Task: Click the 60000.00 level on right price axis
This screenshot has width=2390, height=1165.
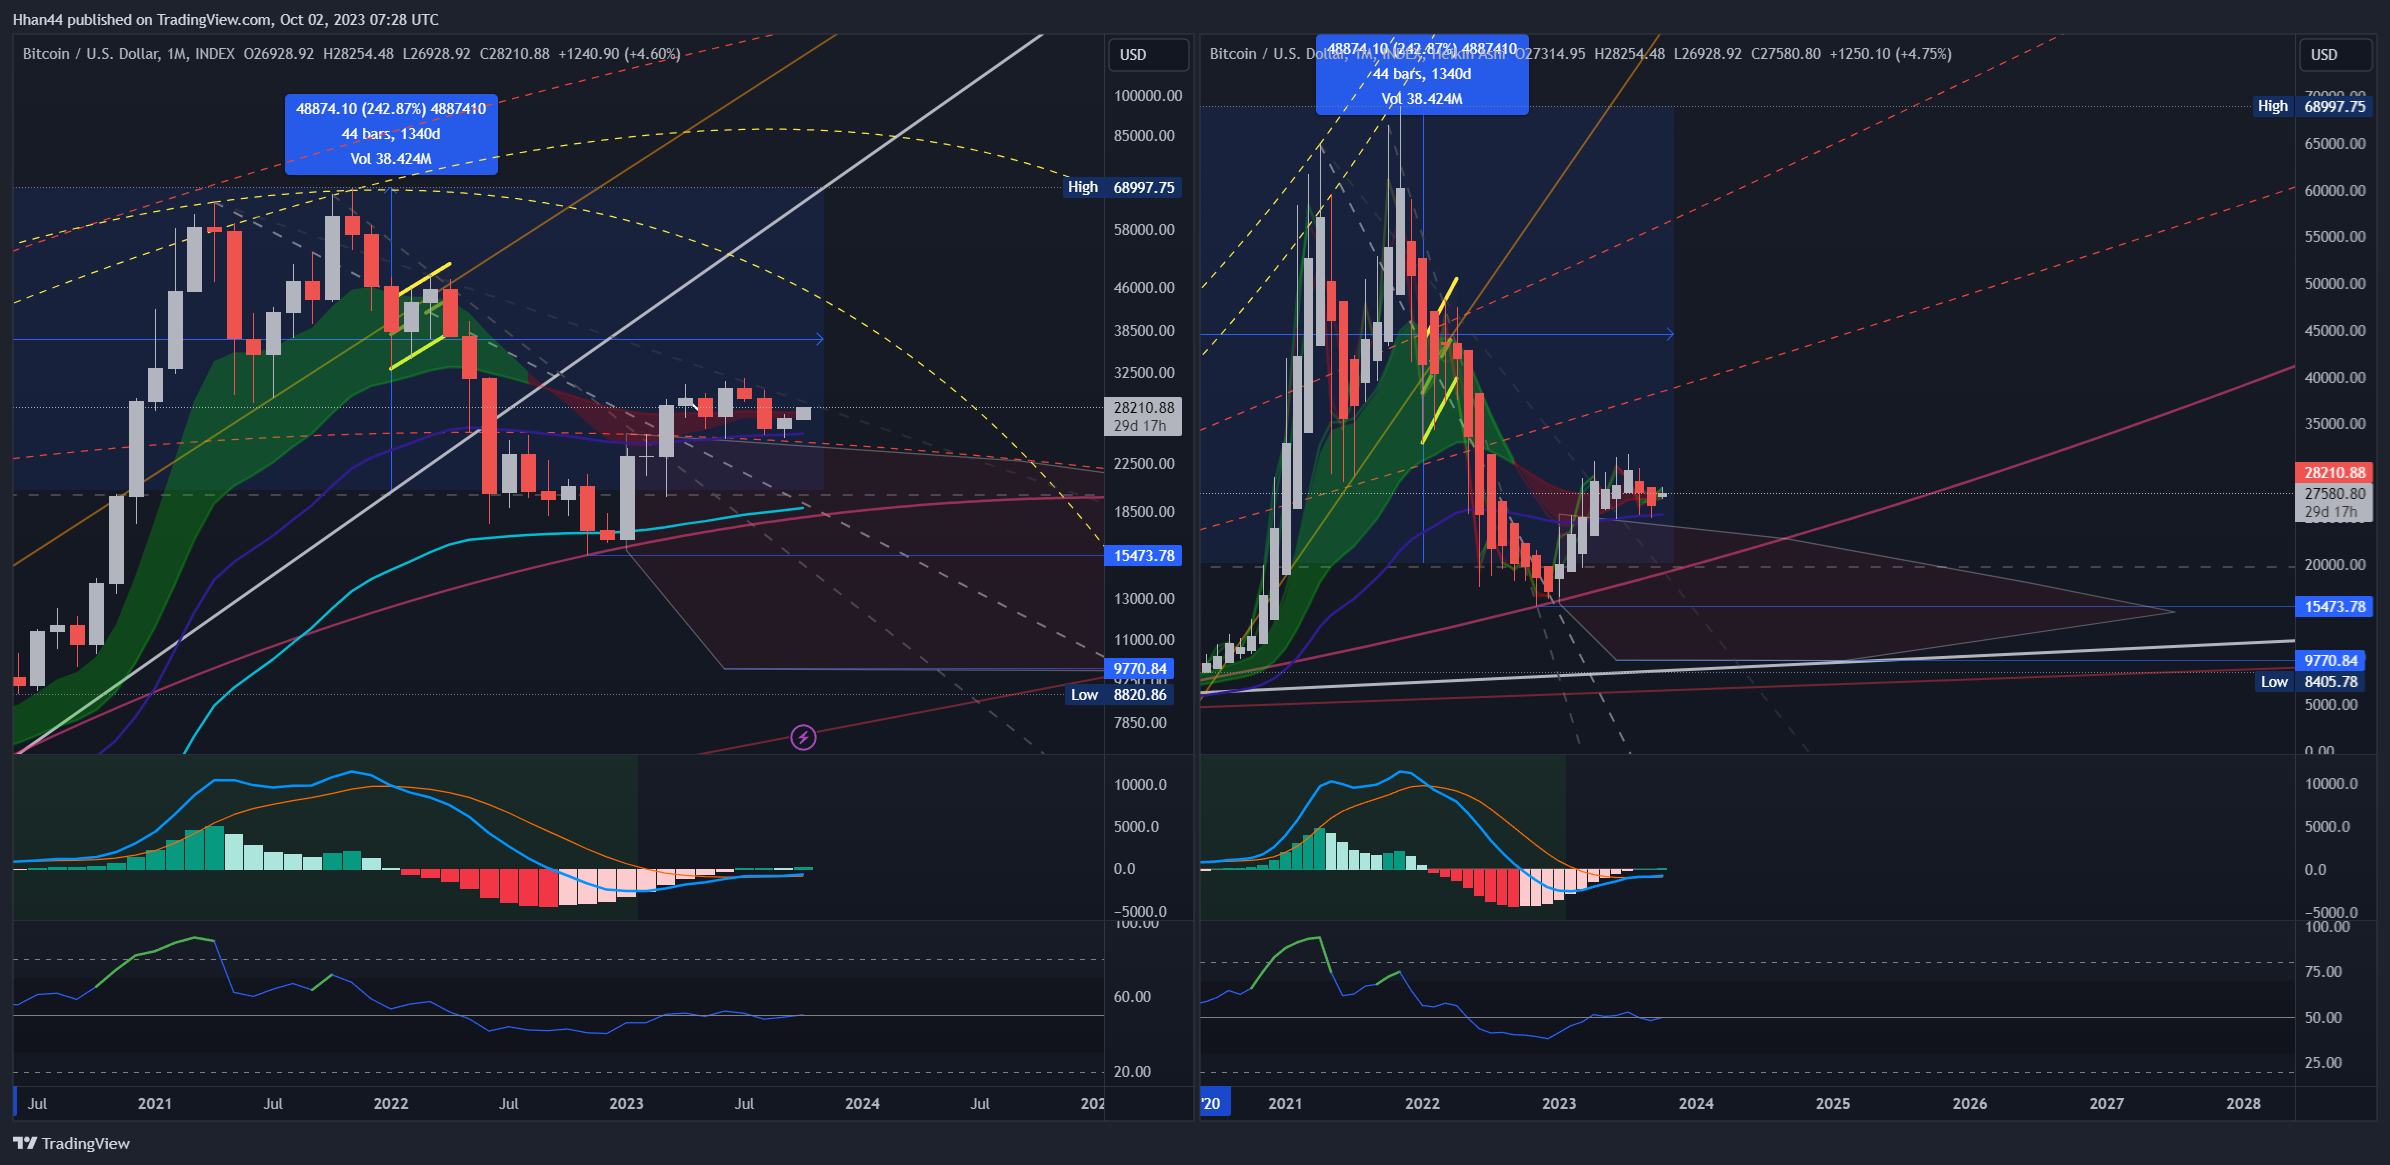Action: pyautogui.click(x=2335, y=191)
